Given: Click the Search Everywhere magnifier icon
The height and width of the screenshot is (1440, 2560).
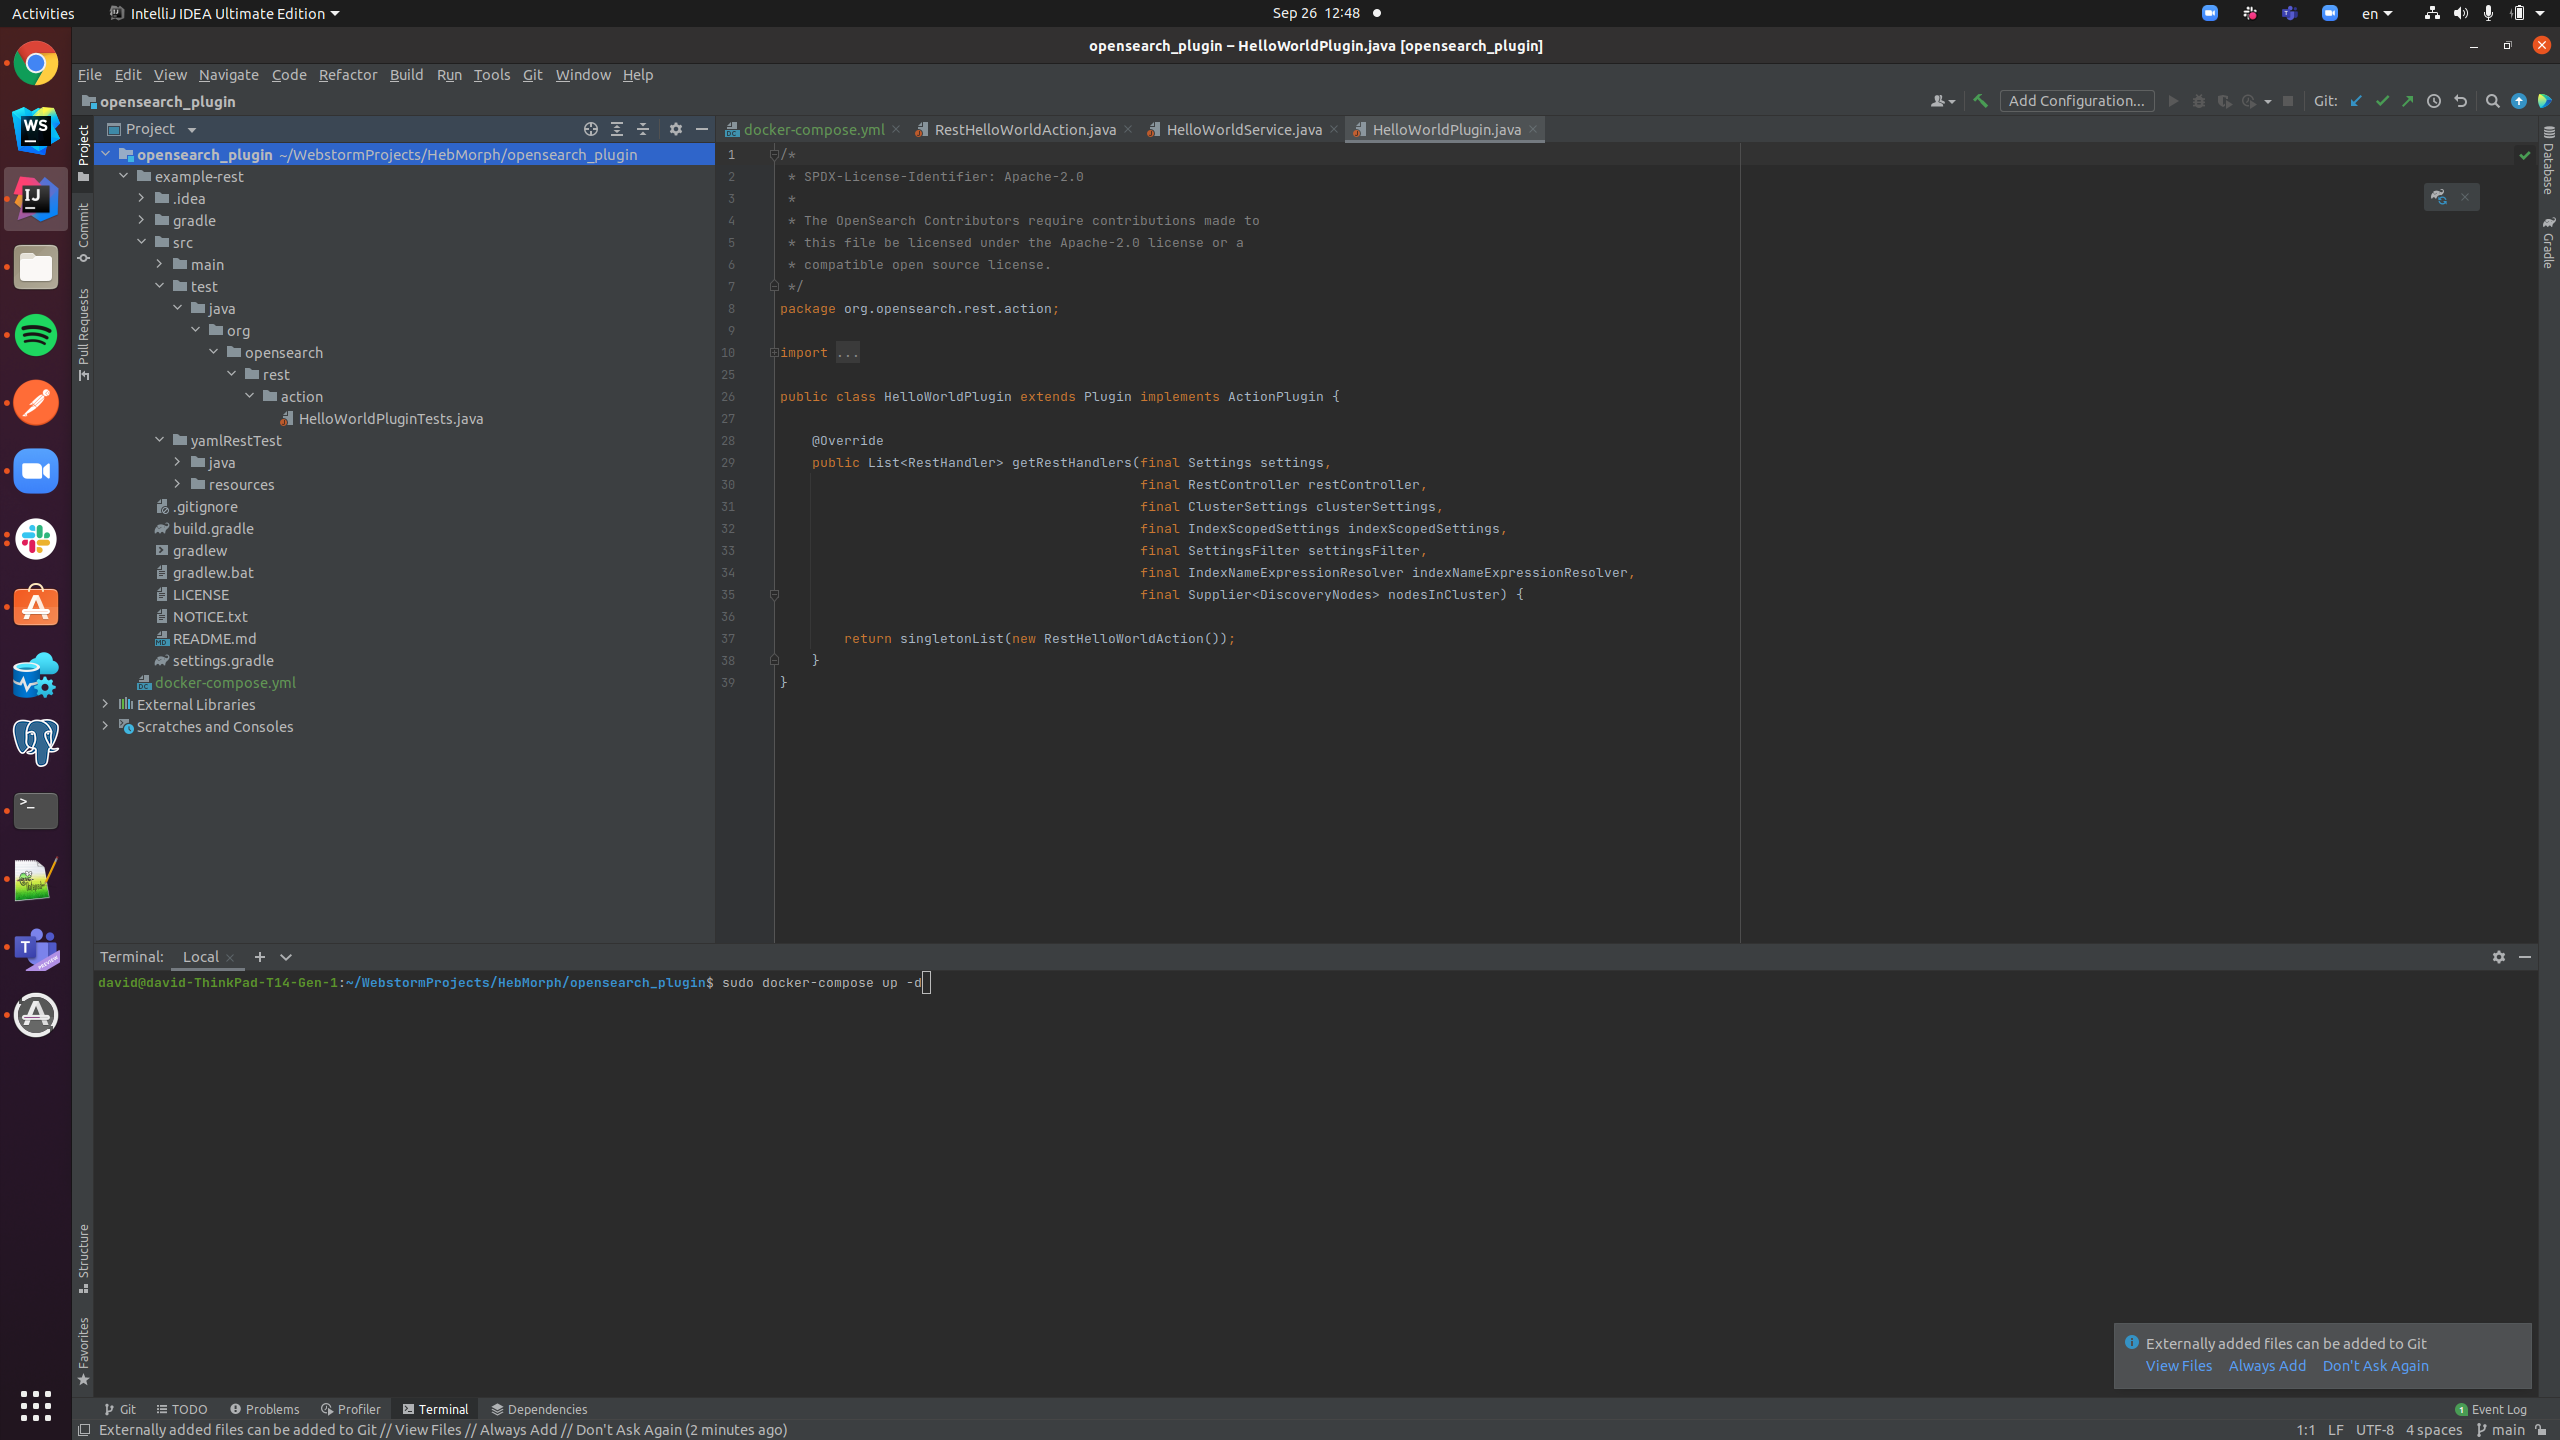Looking at the screenshot, I should 2492,101.
